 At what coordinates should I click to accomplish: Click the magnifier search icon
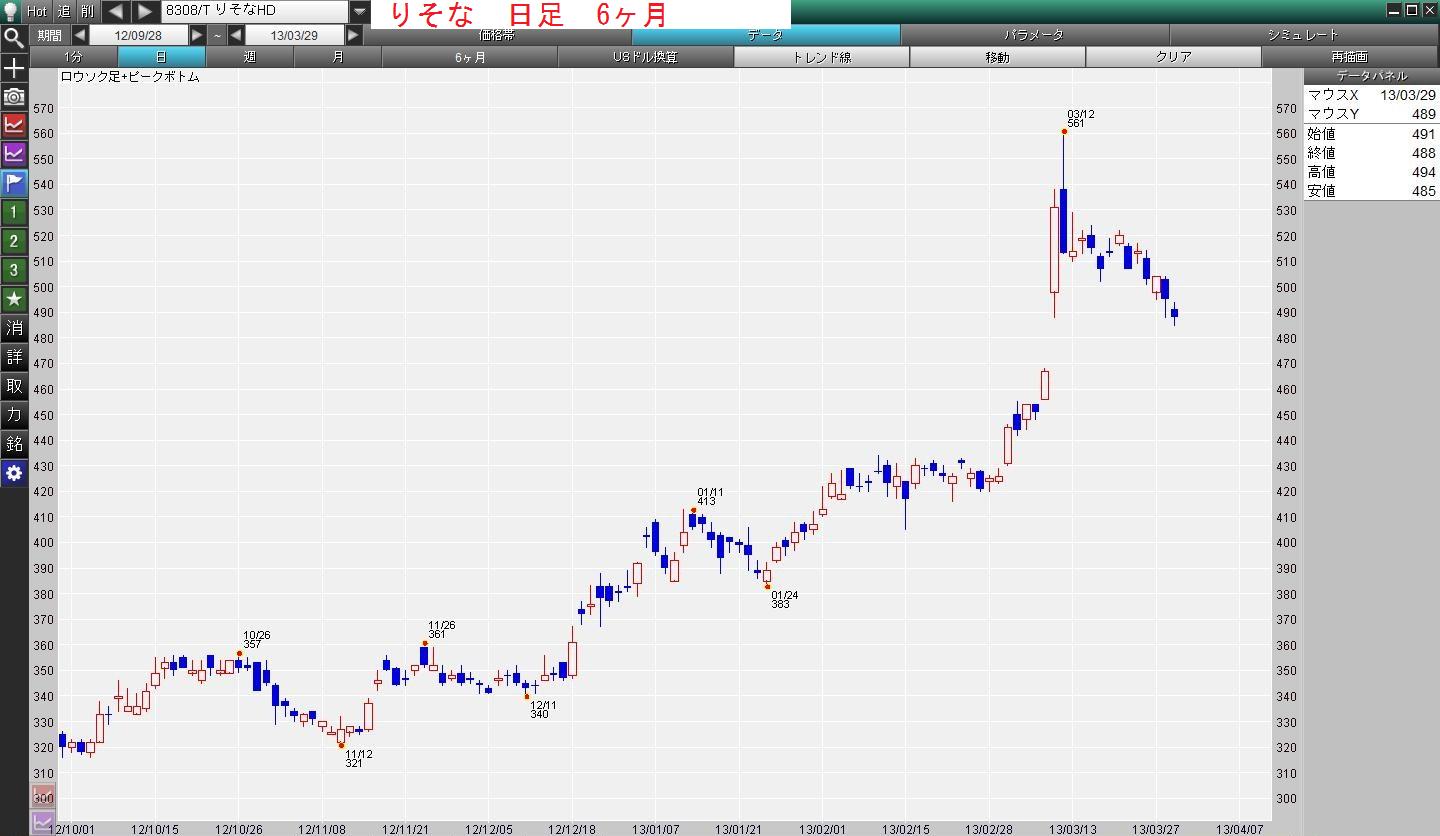[14, 38]
